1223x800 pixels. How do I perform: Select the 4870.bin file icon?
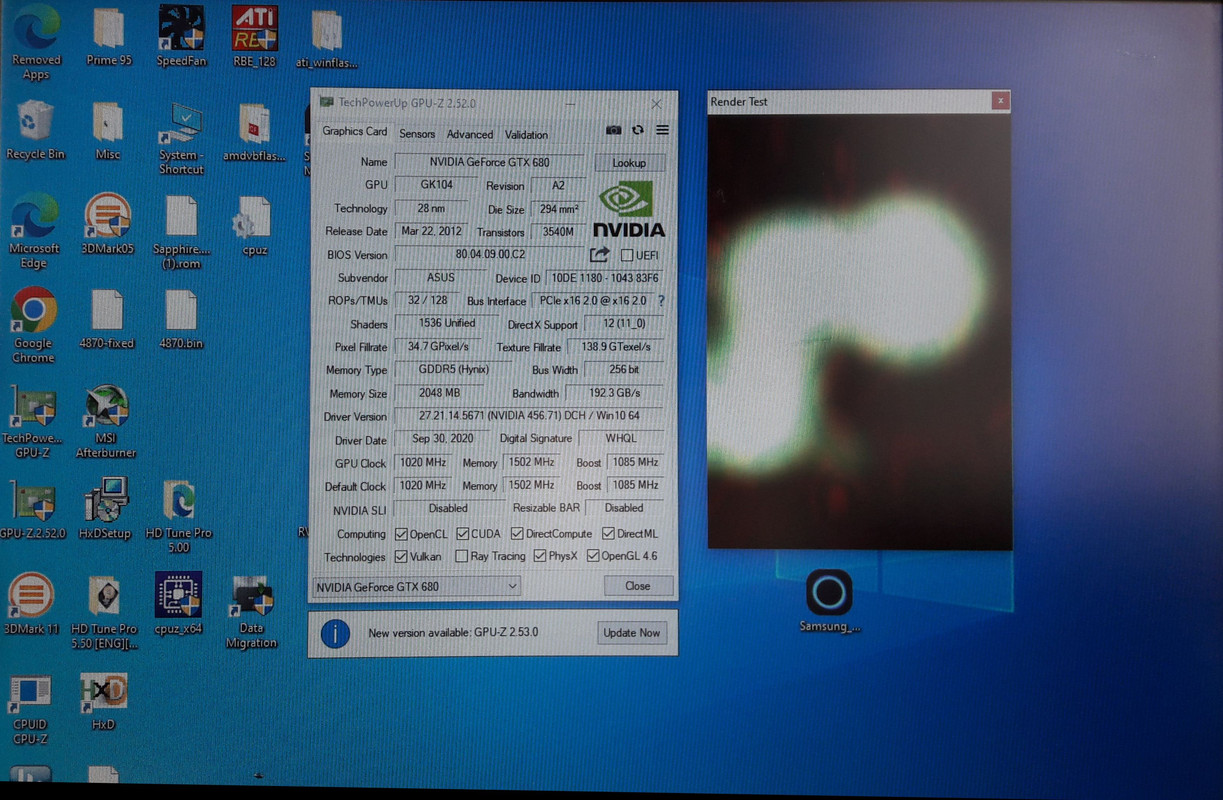181,319
